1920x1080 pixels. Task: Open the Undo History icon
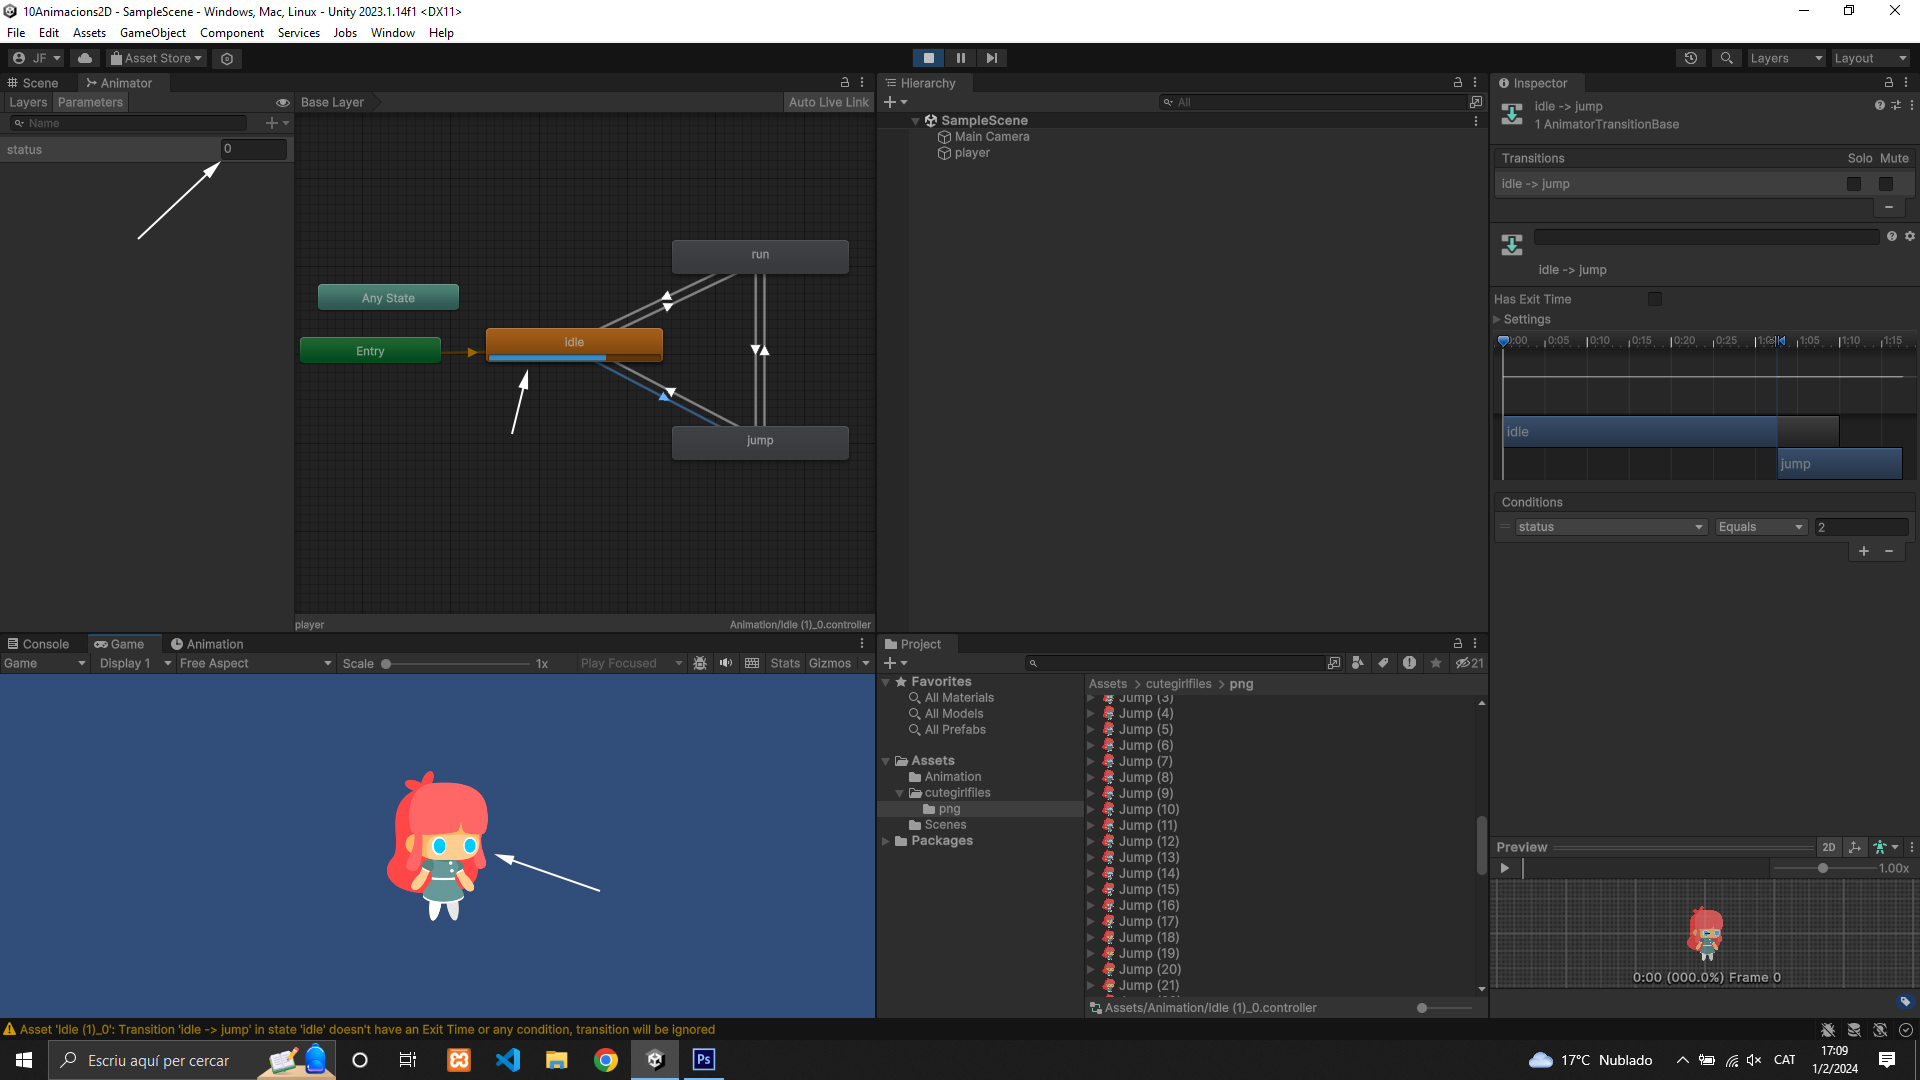(x=1691, y=58)
